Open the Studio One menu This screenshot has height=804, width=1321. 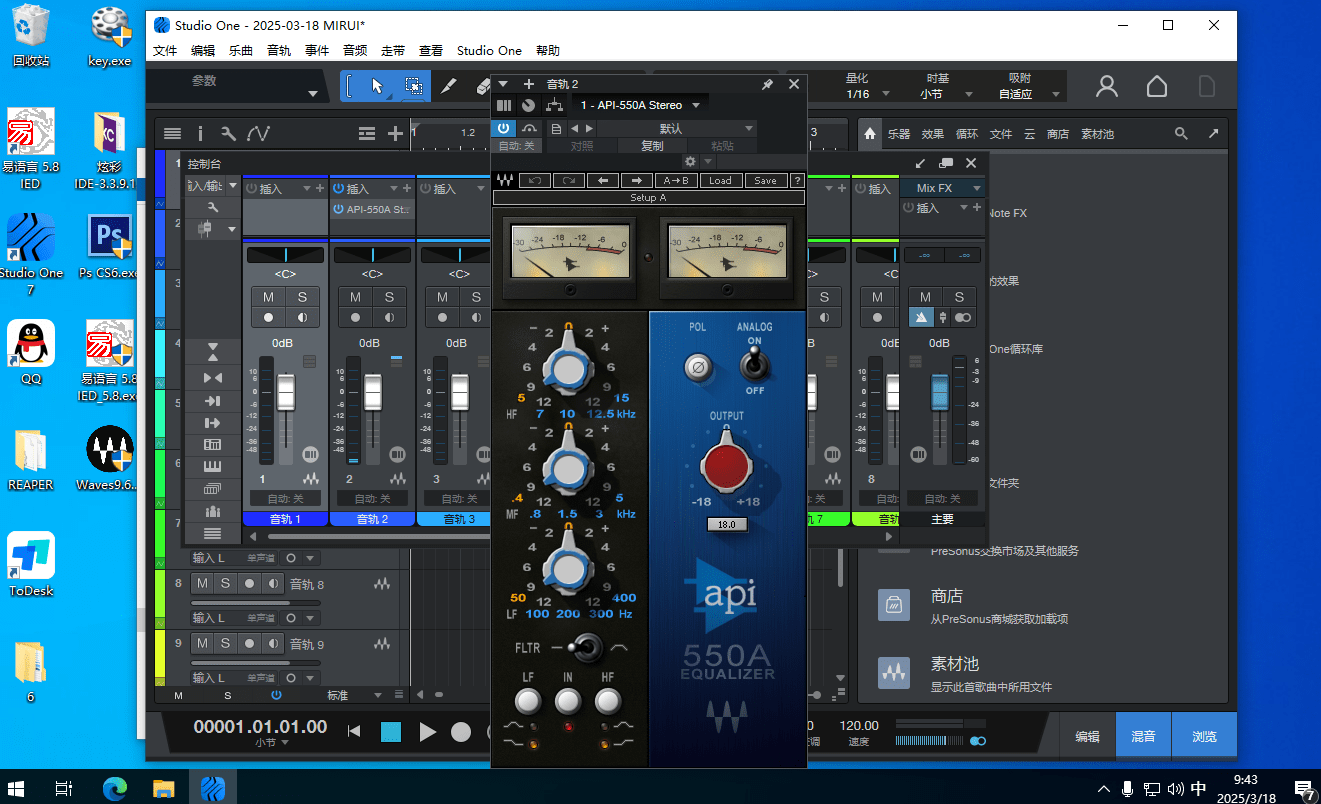coord(489,51)
